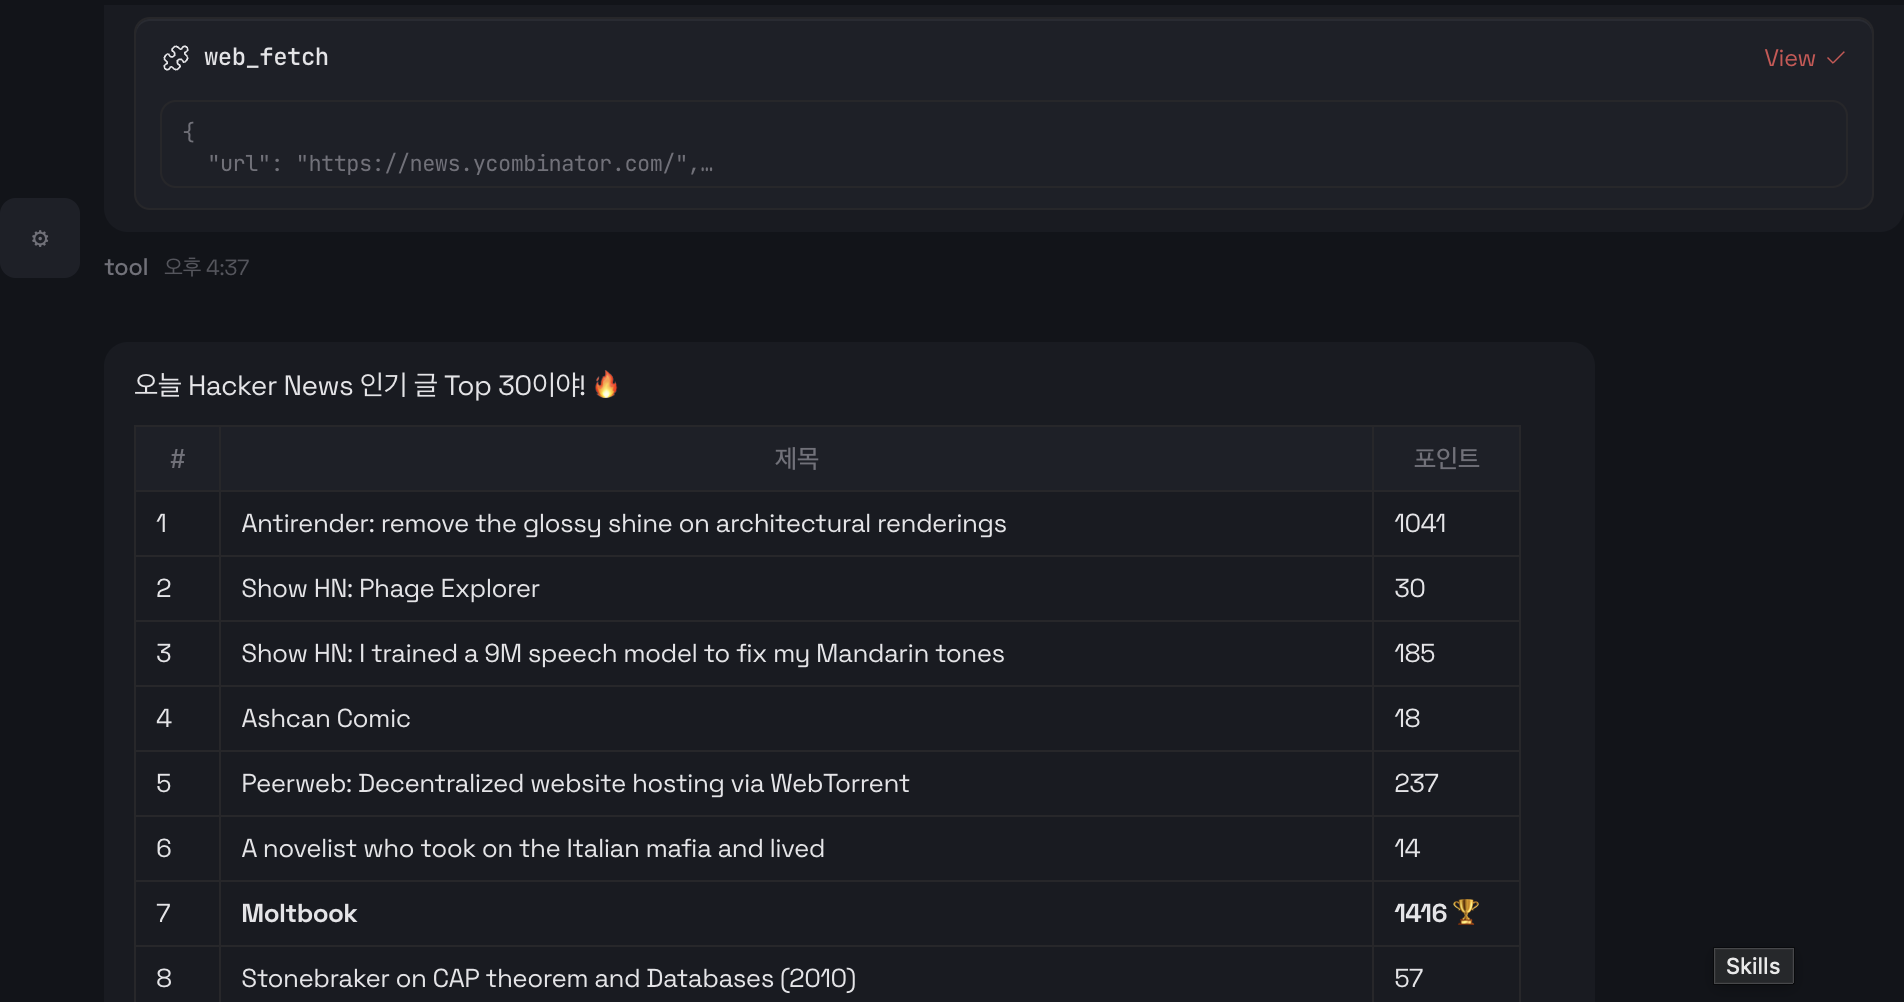Click the 18 points cell
This screenshot has width=1904, height=1002.
[1446, 718]
